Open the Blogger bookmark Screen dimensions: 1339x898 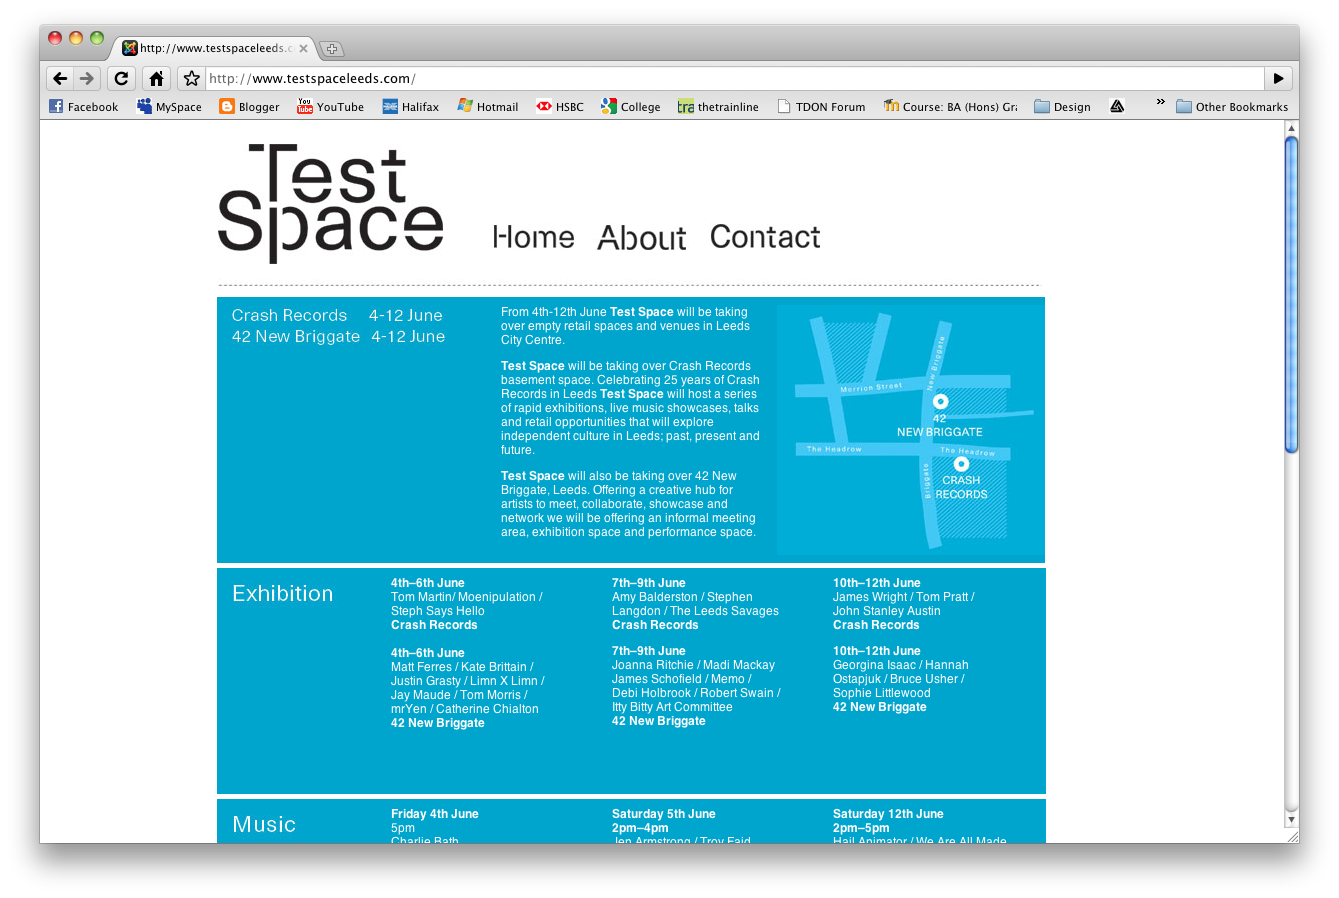coord(249,106)
